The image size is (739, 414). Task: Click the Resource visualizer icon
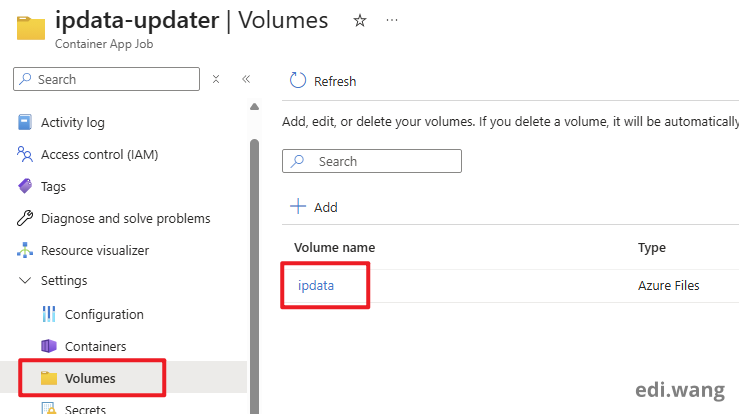tap(26, 251)
